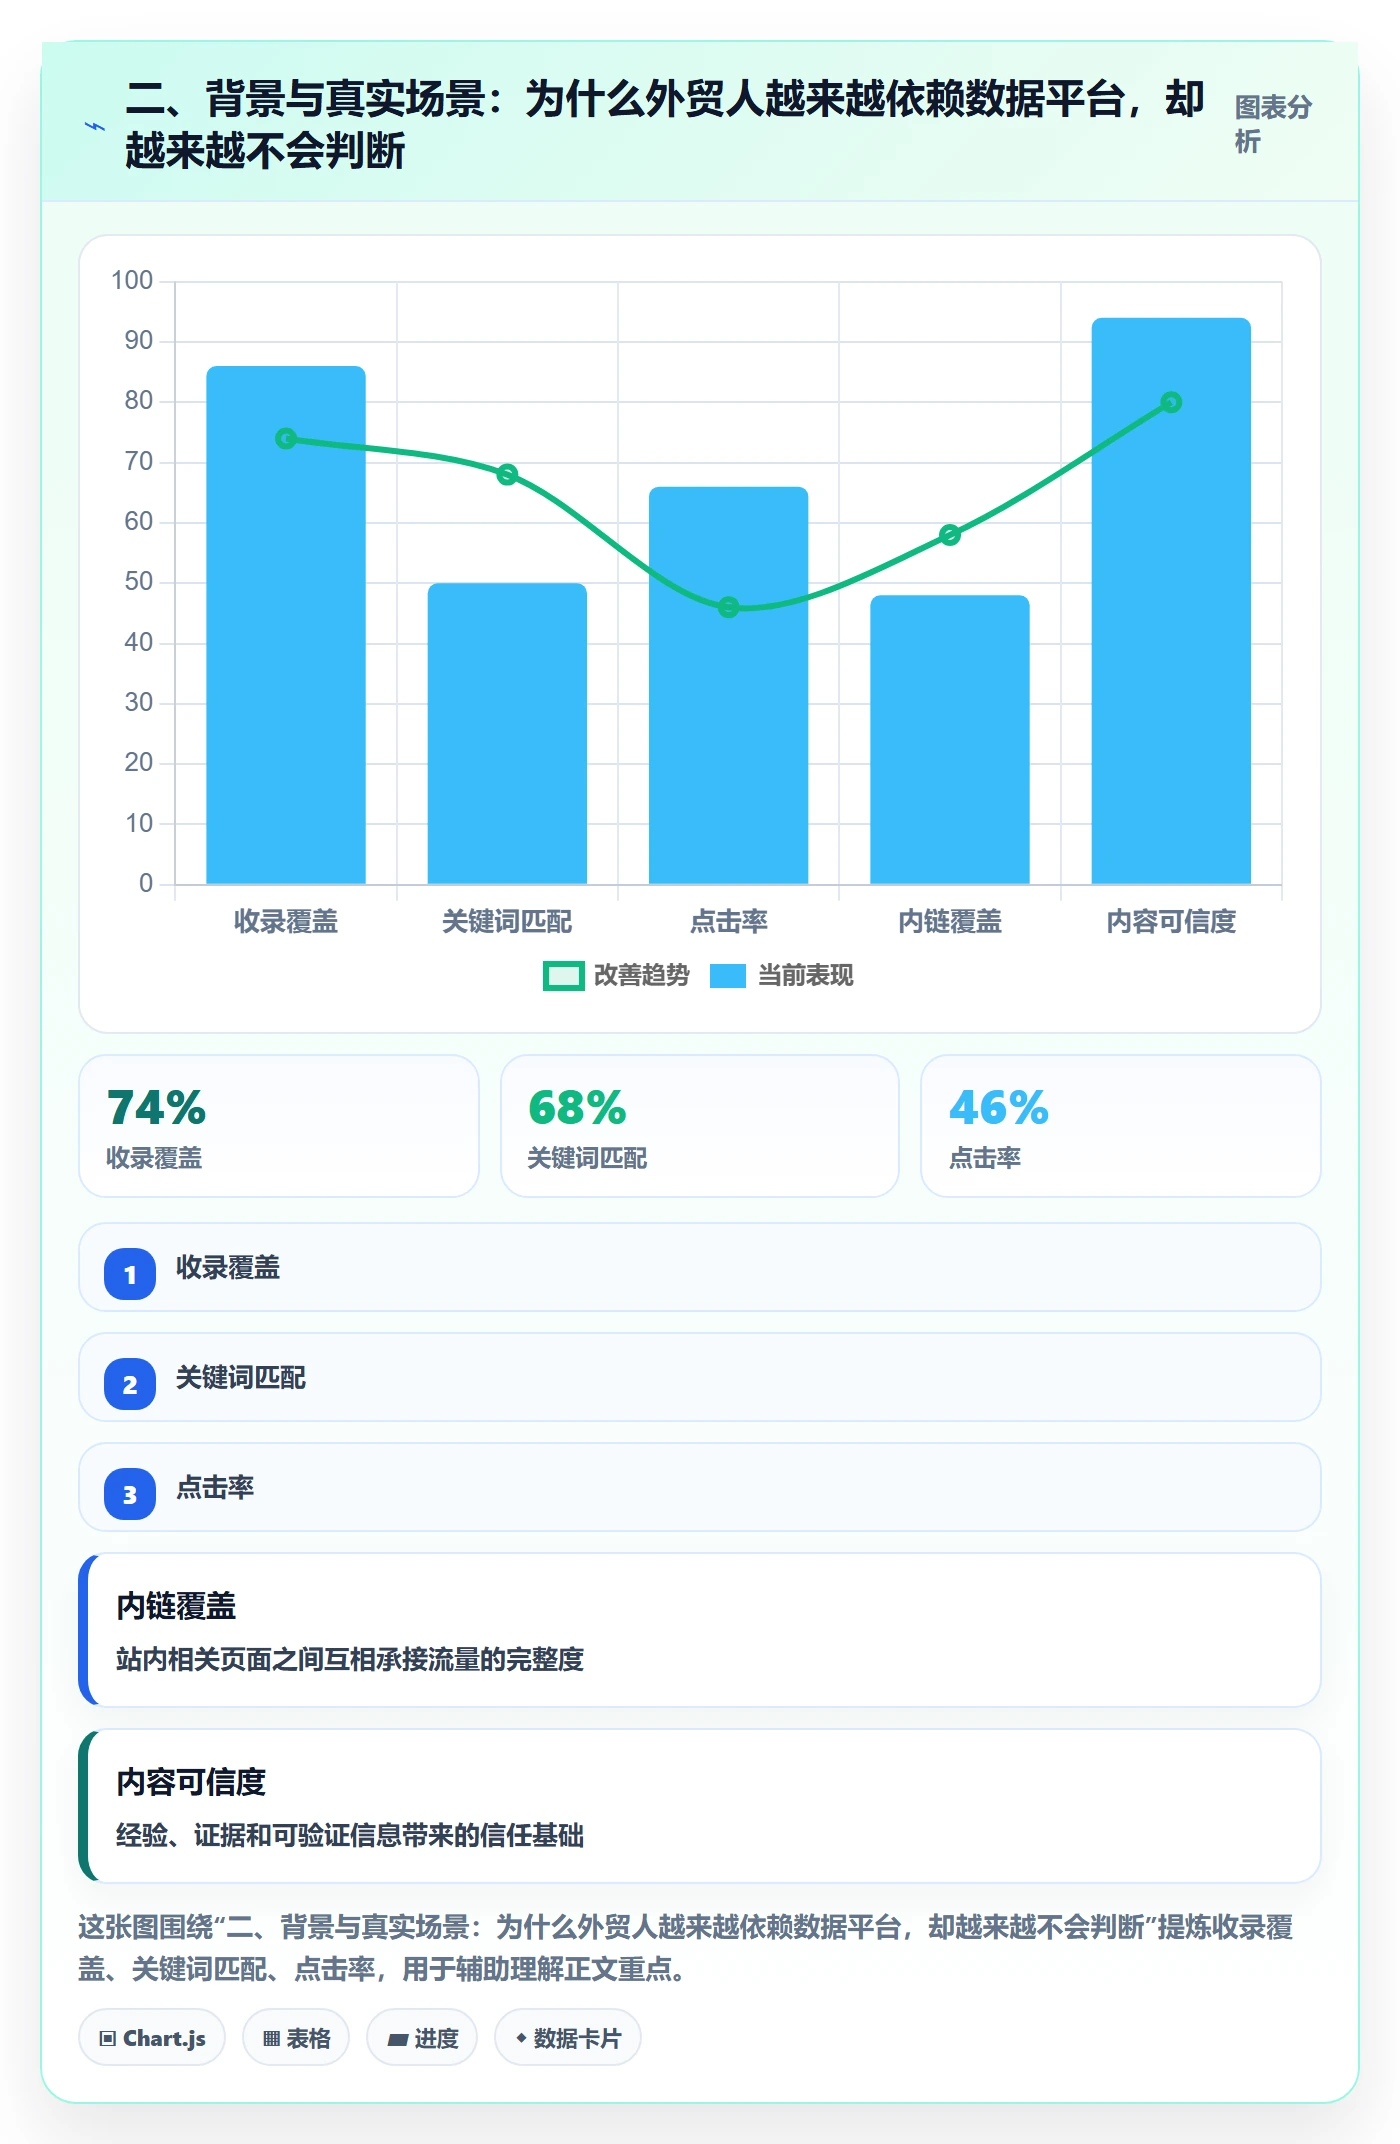
Task: Select the 数据卡片 tag chip
Action: click(x=568, y=2038)
